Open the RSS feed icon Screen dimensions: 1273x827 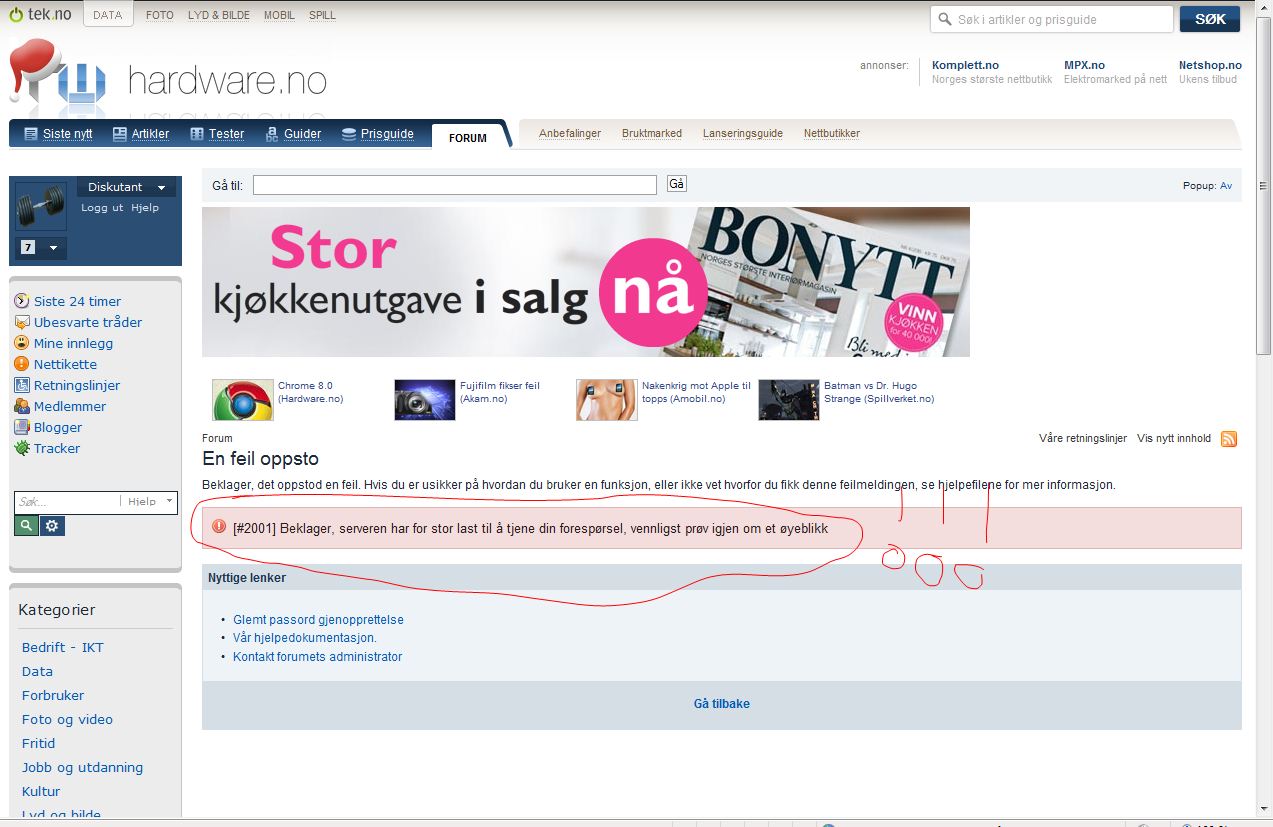[1229, 439]
